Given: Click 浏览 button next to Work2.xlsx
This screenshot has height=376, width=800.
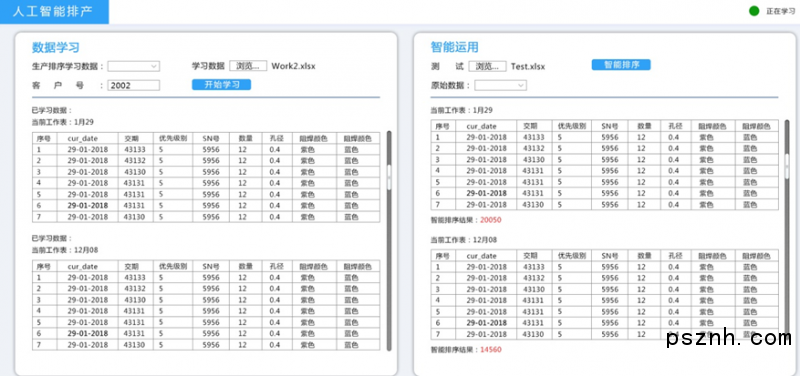Looking at the screenshot, I should point(248,66).
